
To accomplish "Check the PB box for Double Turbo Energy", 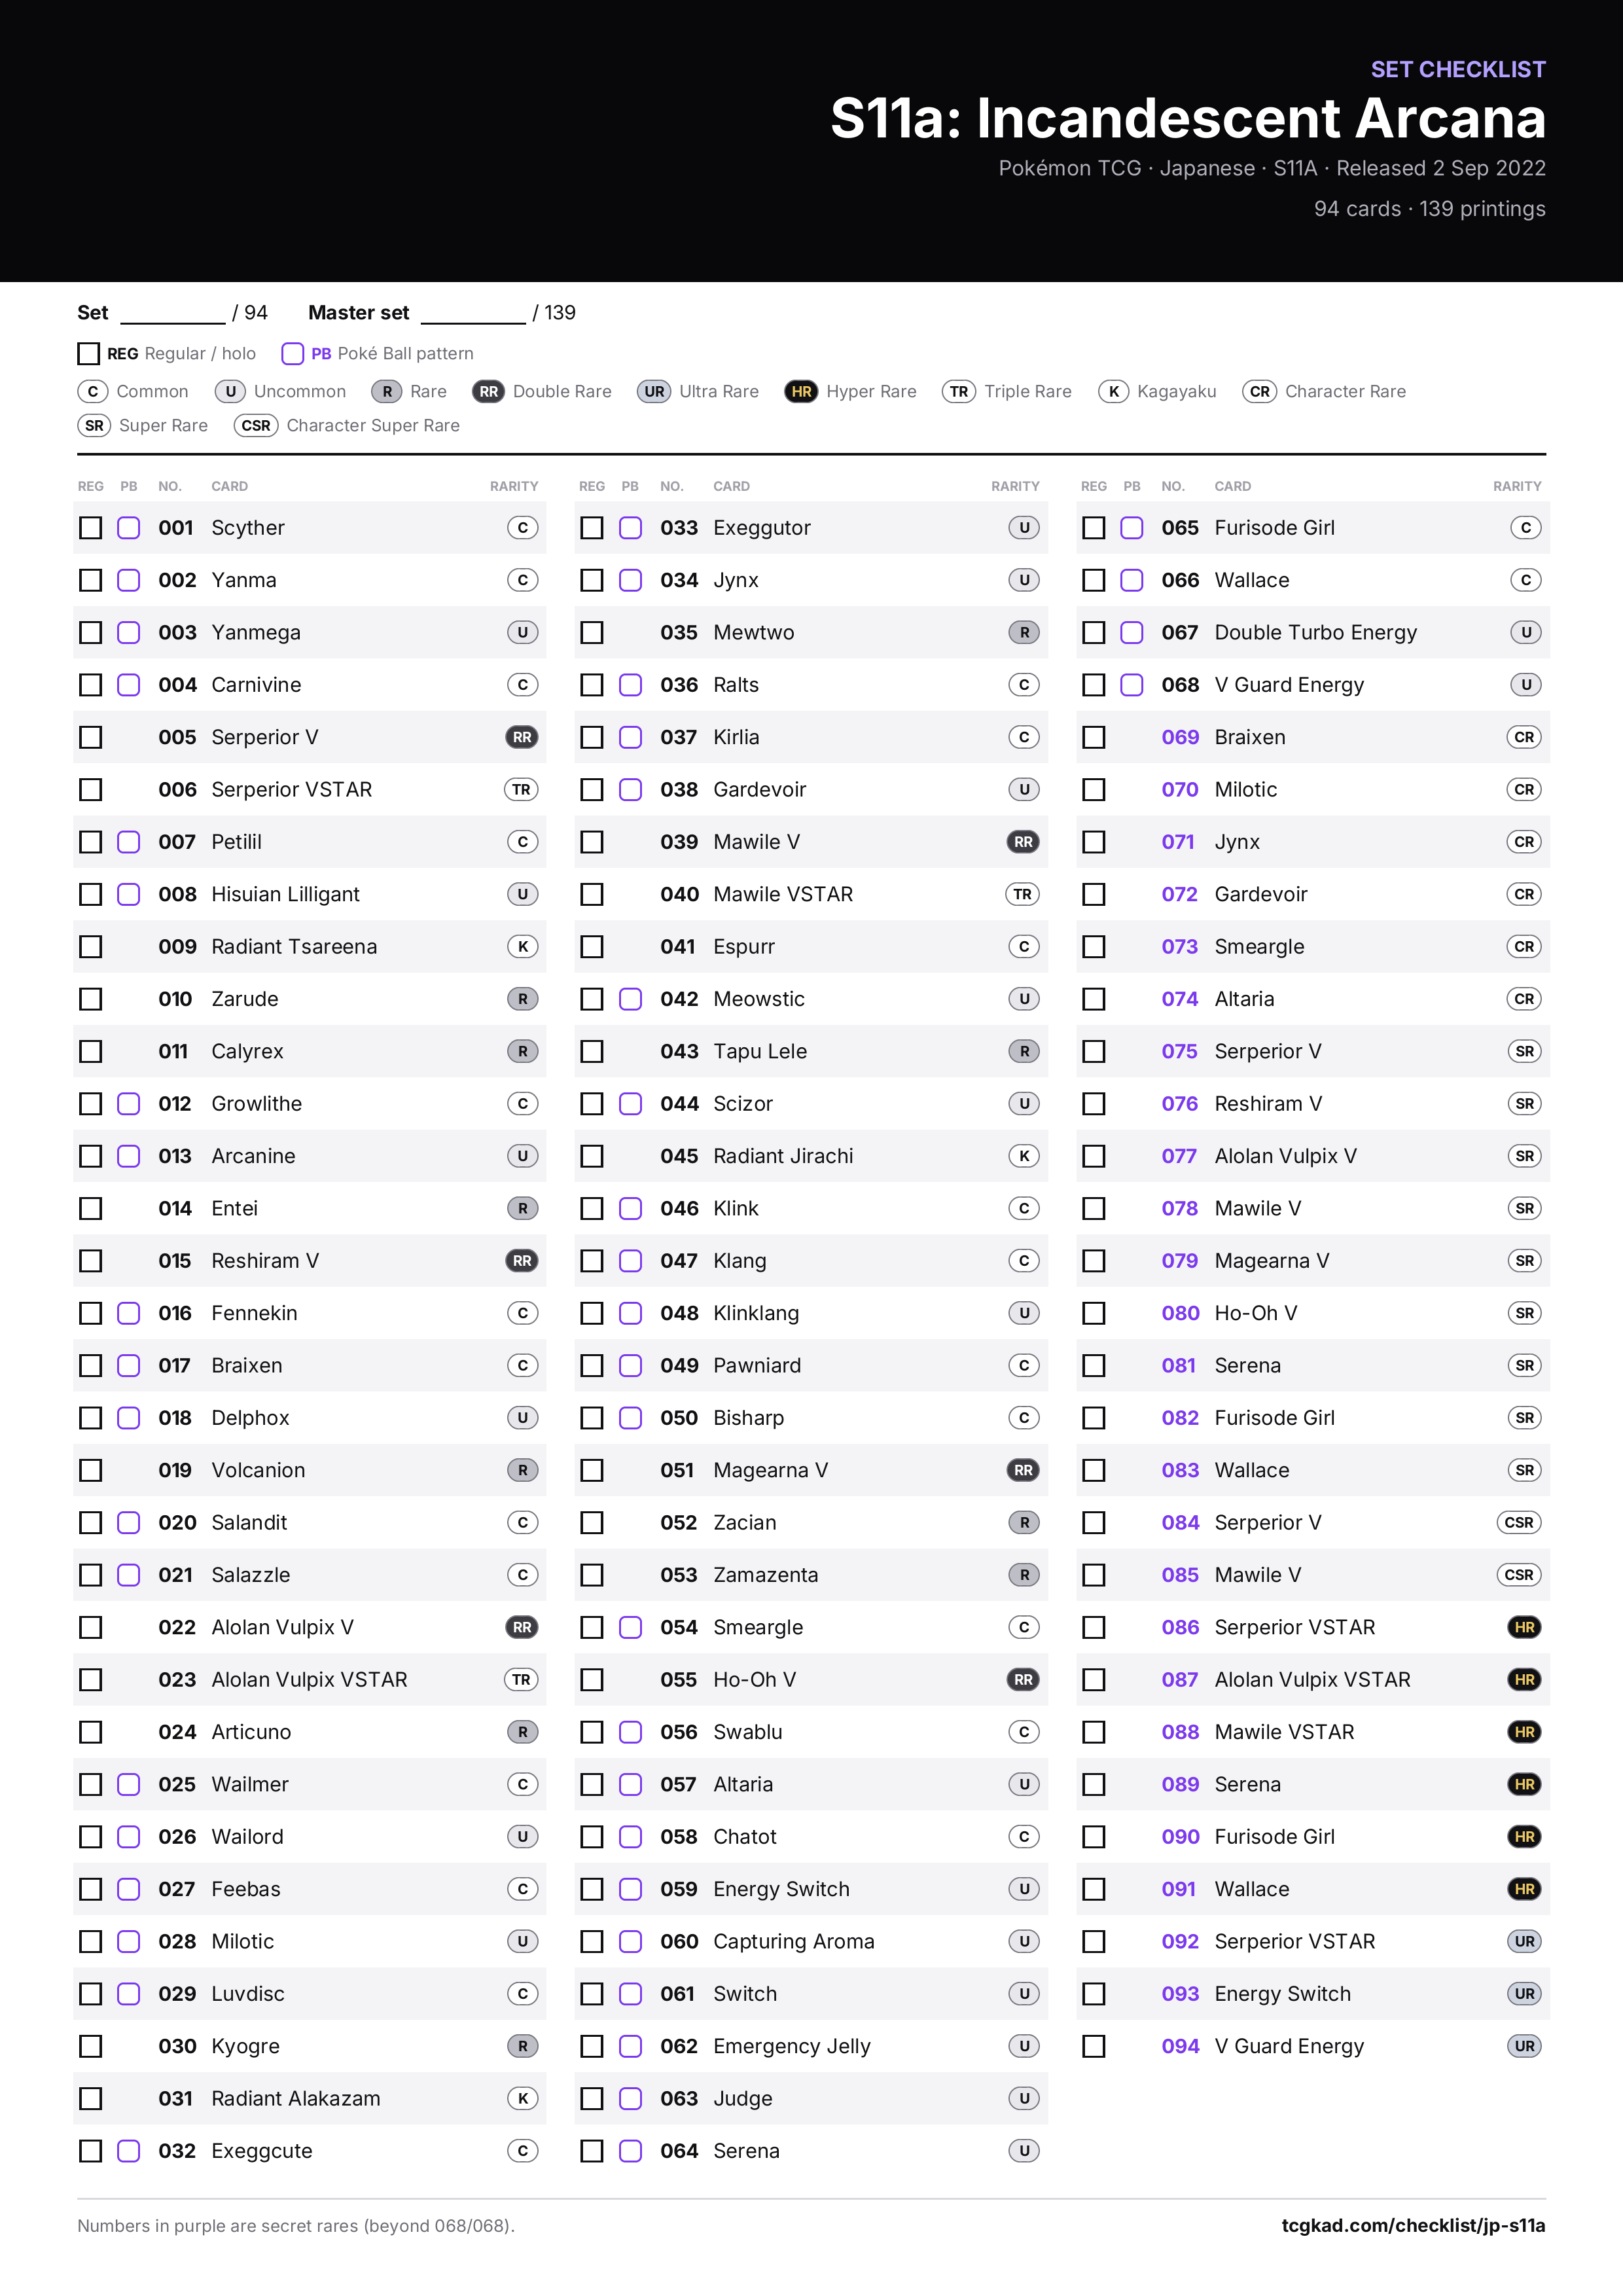I will (x=1132, y=633).
